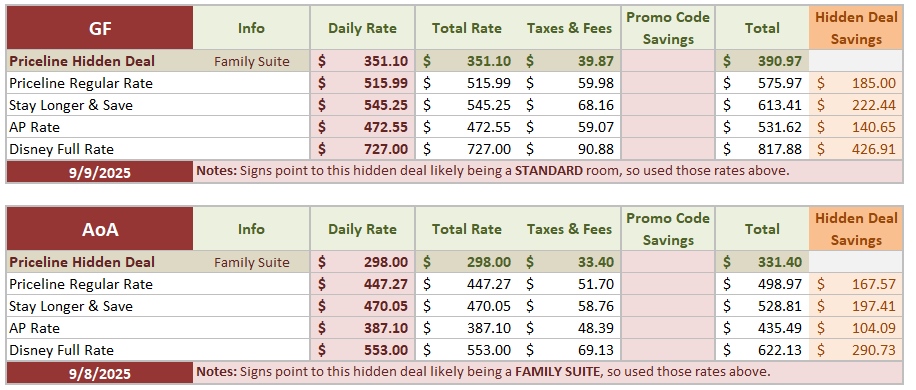Select the AoA AP Rate total 435.49
The width and height of the screenshot is (916, 390).
(x=762, y=328)
